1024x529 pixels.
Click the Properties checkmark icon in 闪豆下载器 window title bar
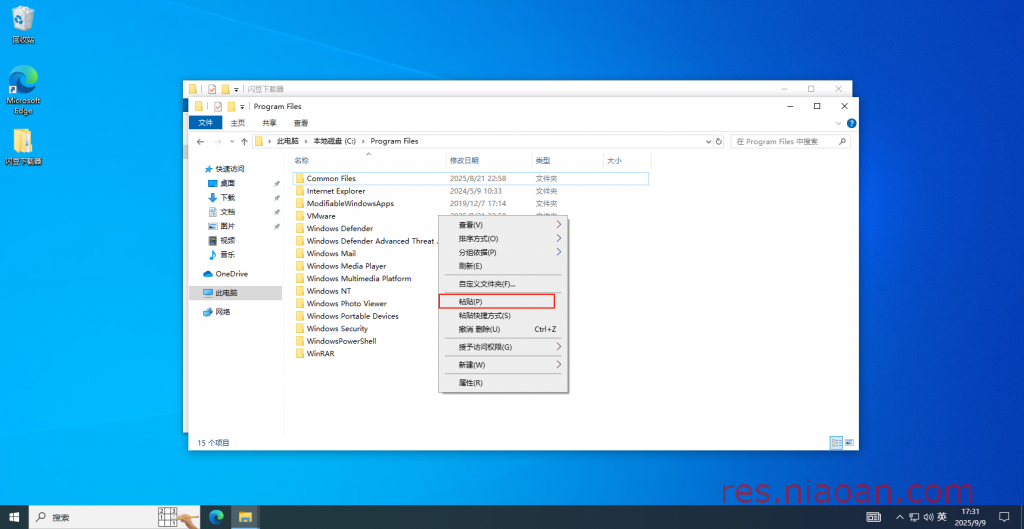(212, 89)
